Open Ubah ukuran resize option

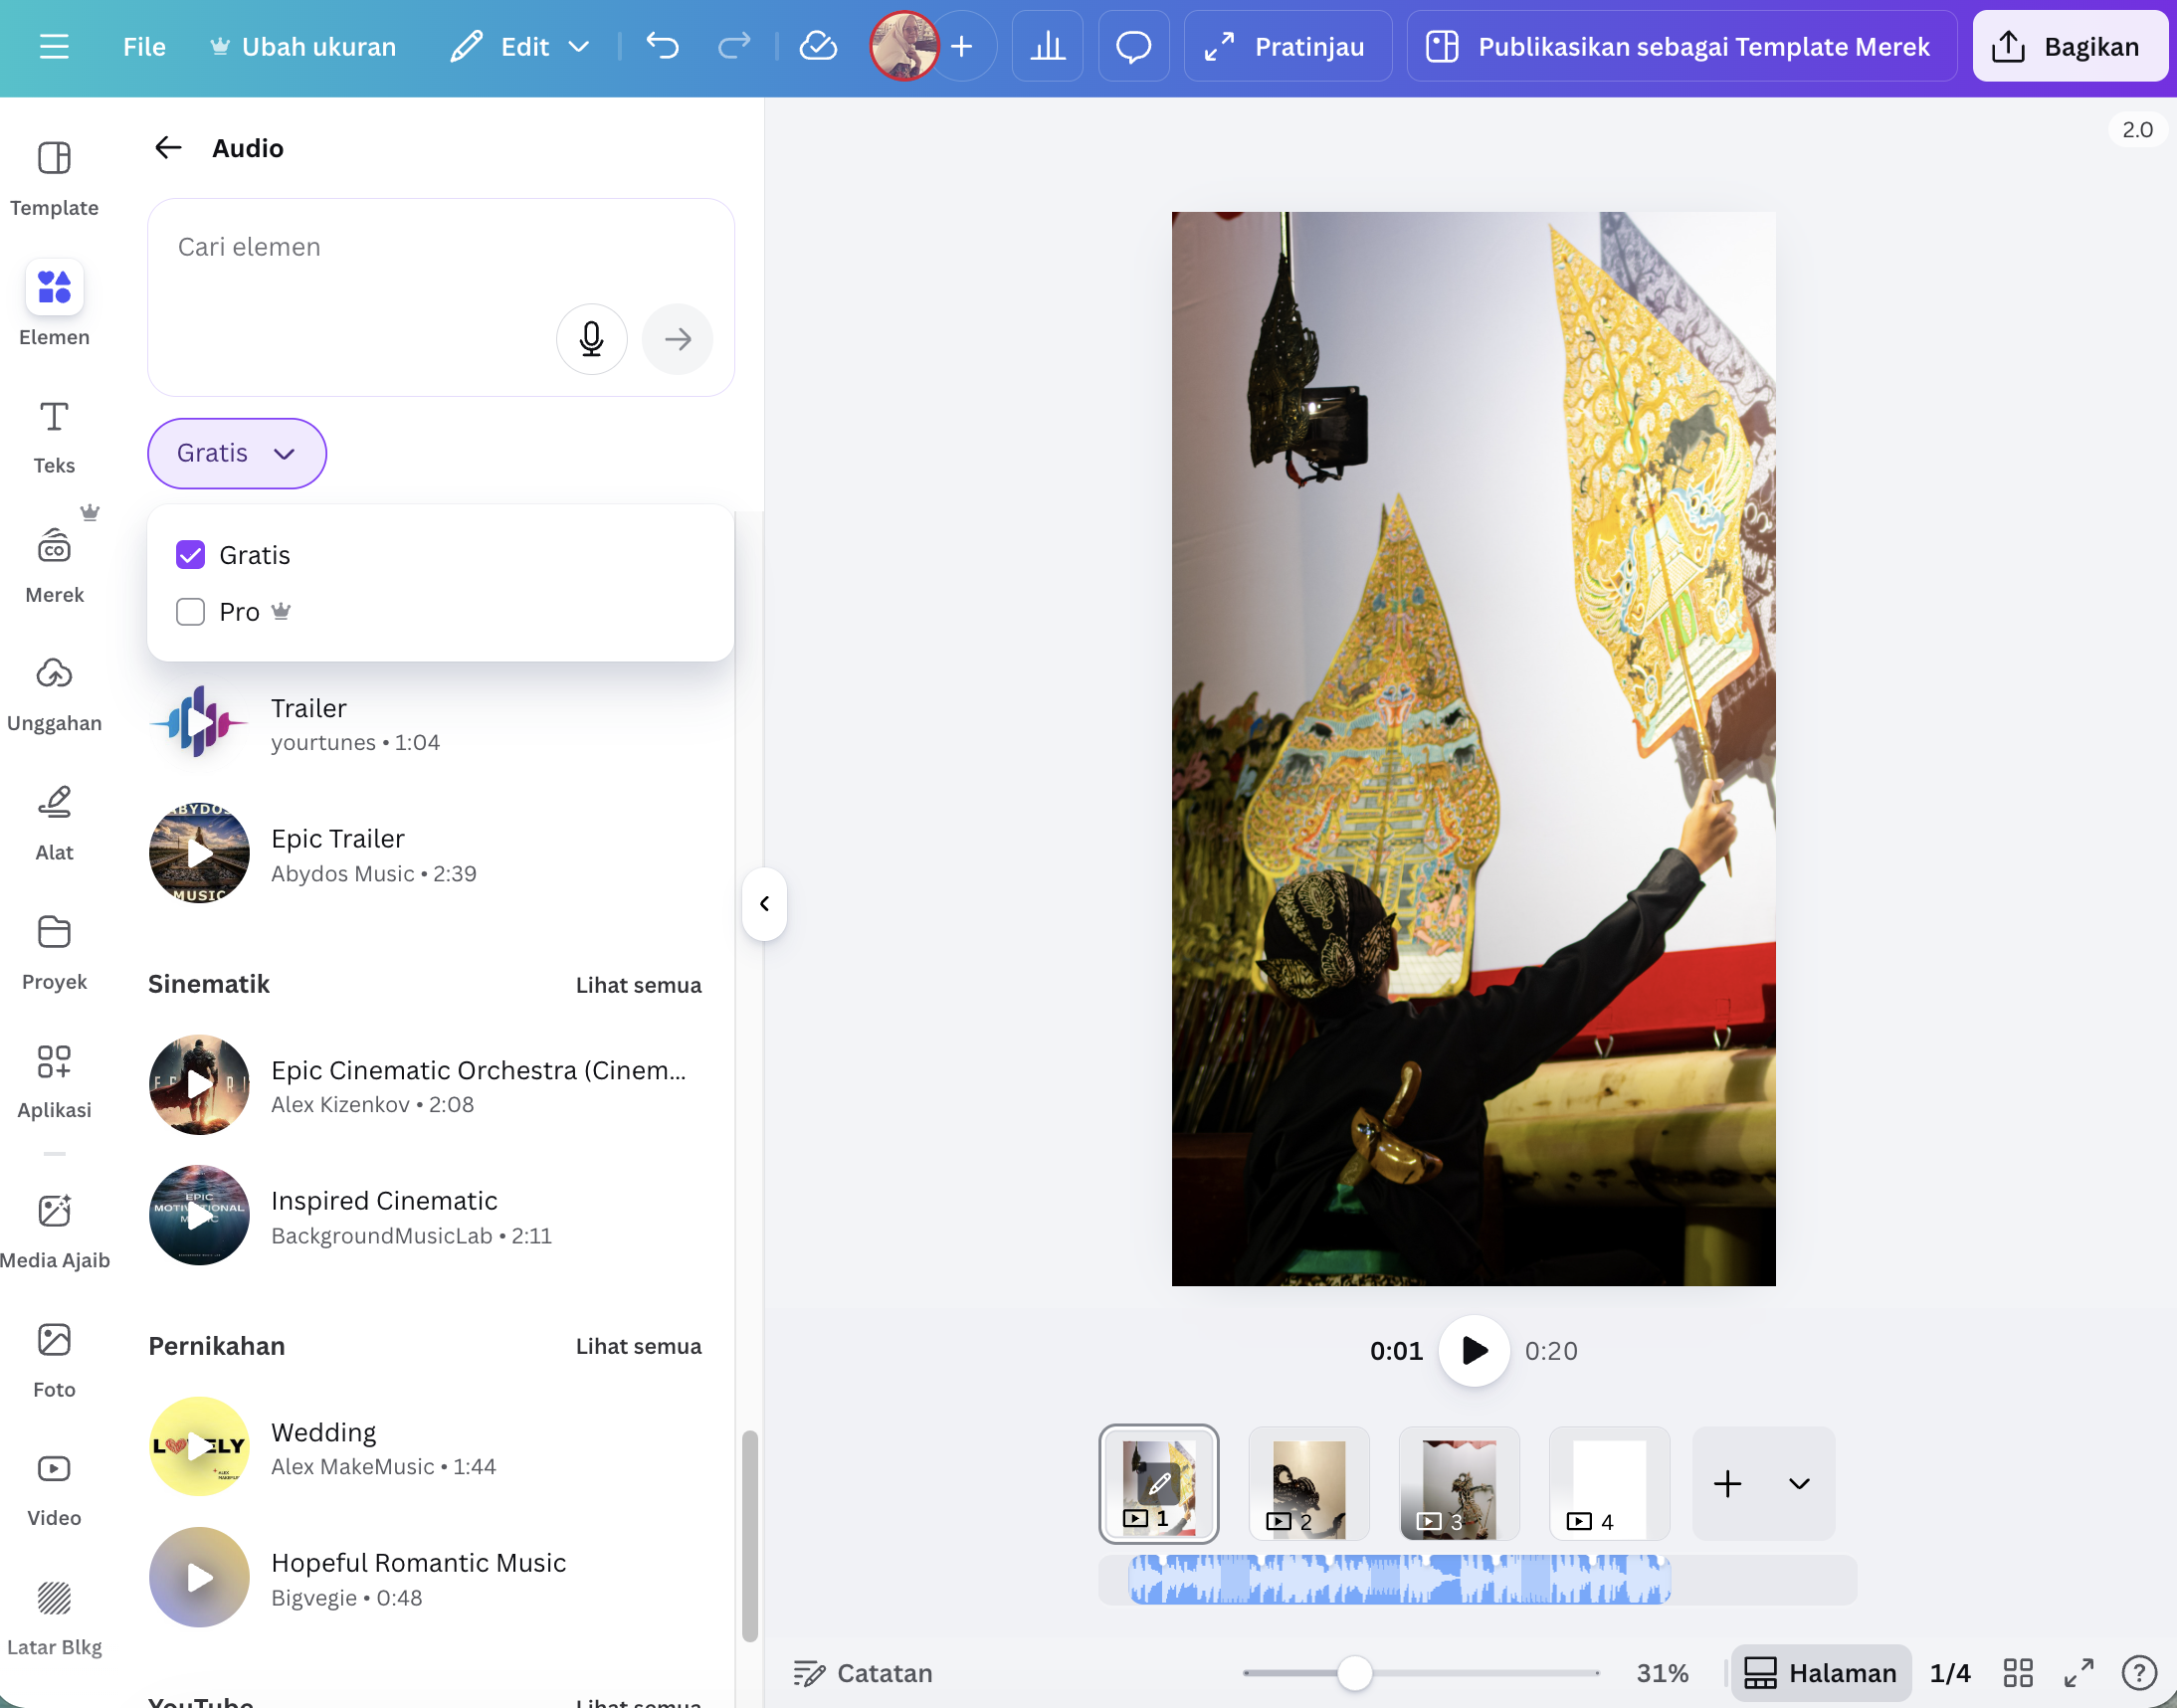coord(303,47)
